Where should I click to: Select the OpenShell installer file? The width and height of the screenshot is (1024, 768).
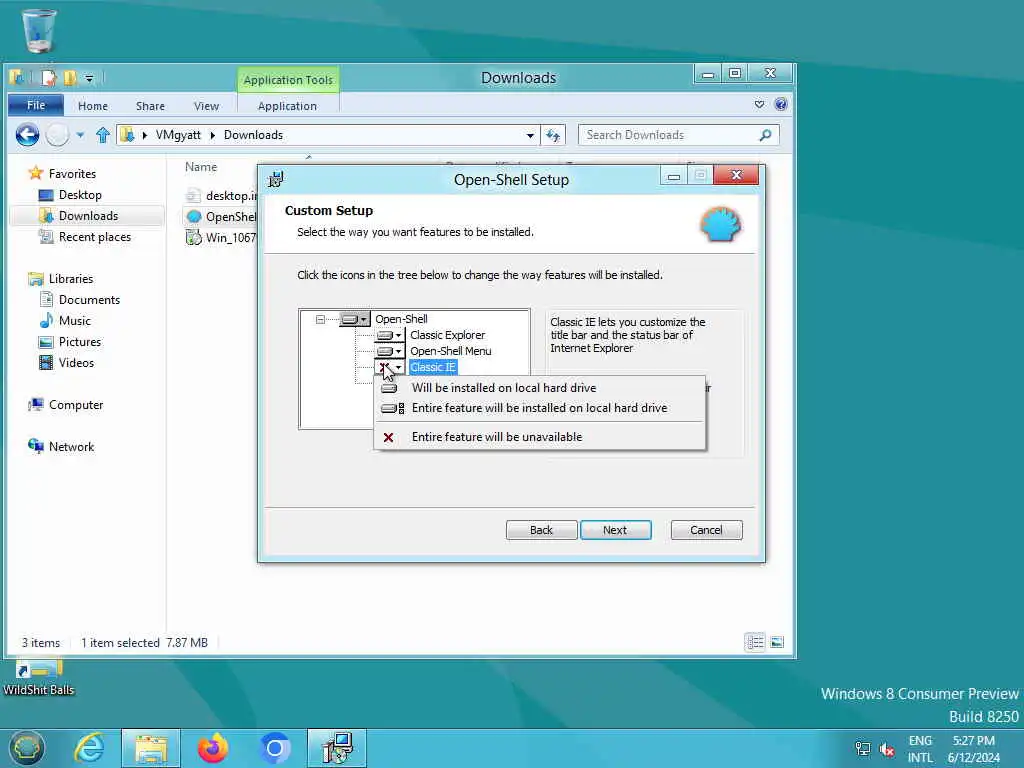tap(221, 217)
